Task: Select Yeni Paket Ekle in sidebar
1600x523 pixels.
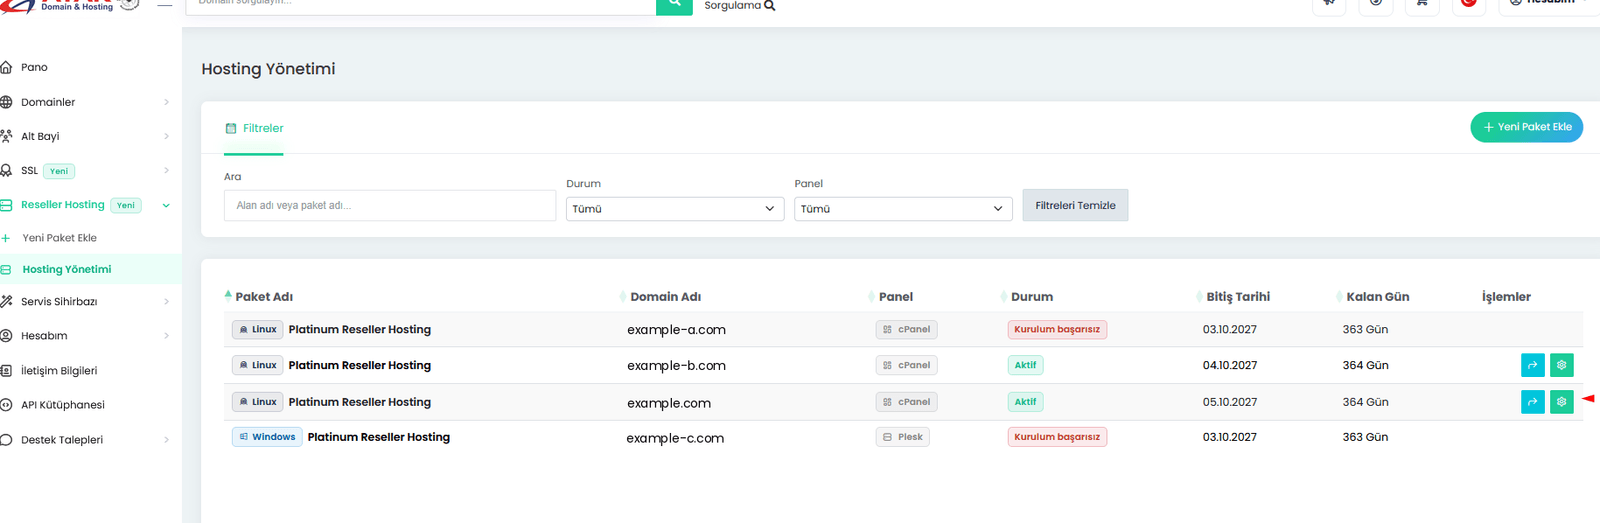Action: (x=60, y=238)
